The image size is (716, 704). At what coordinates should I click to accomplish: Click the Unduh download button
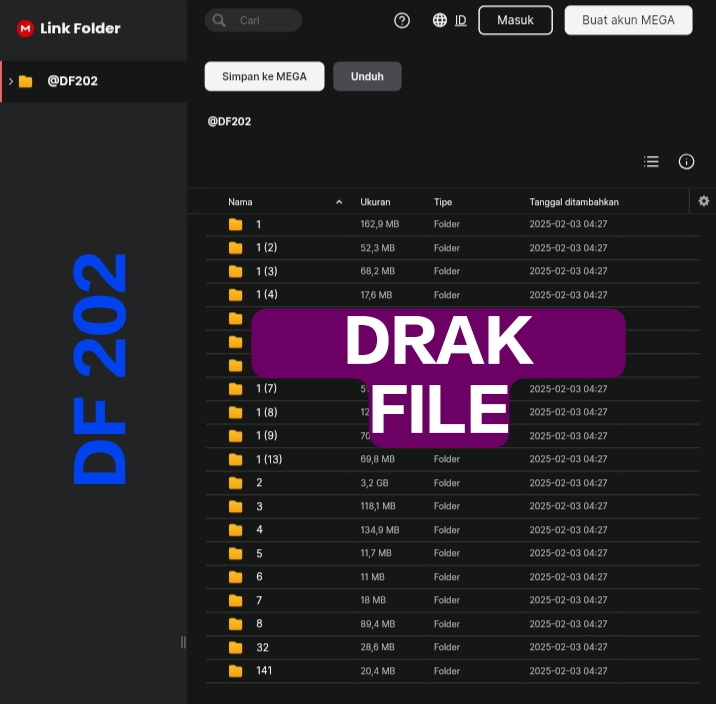tap(367, 76)
